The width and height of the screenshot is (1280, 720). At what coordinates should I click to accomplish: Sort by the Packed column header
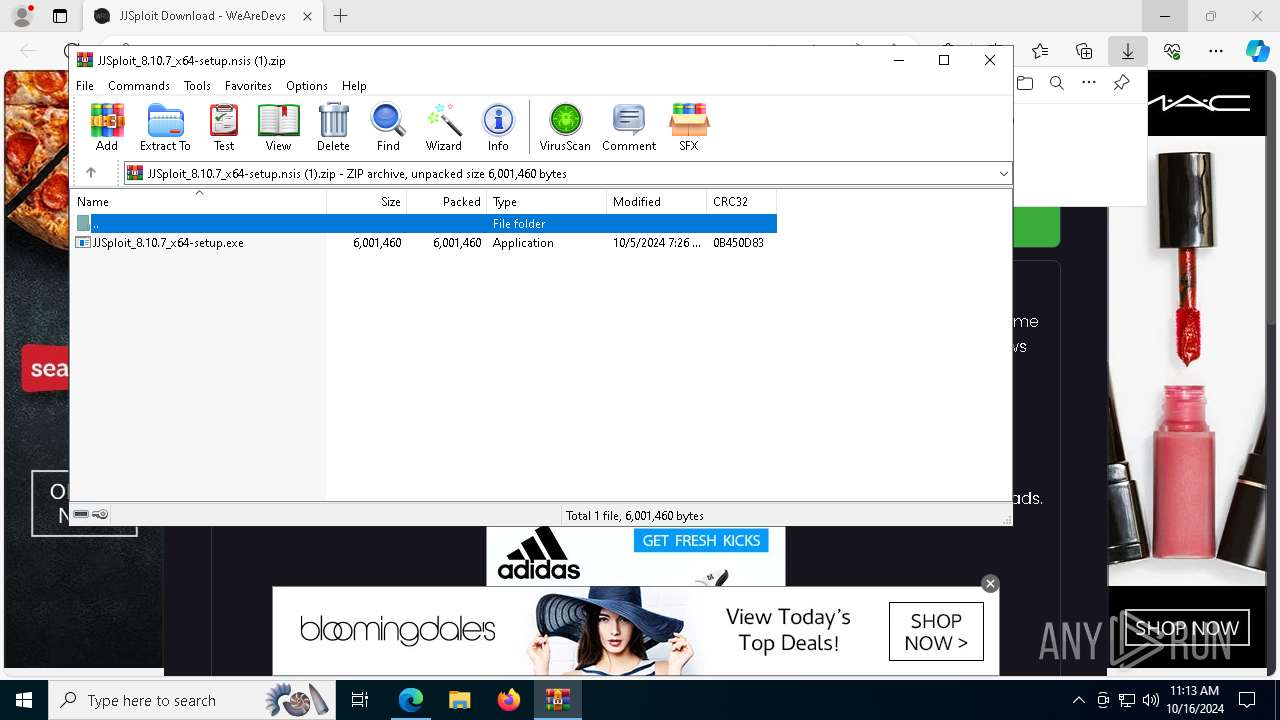(447, 201)
